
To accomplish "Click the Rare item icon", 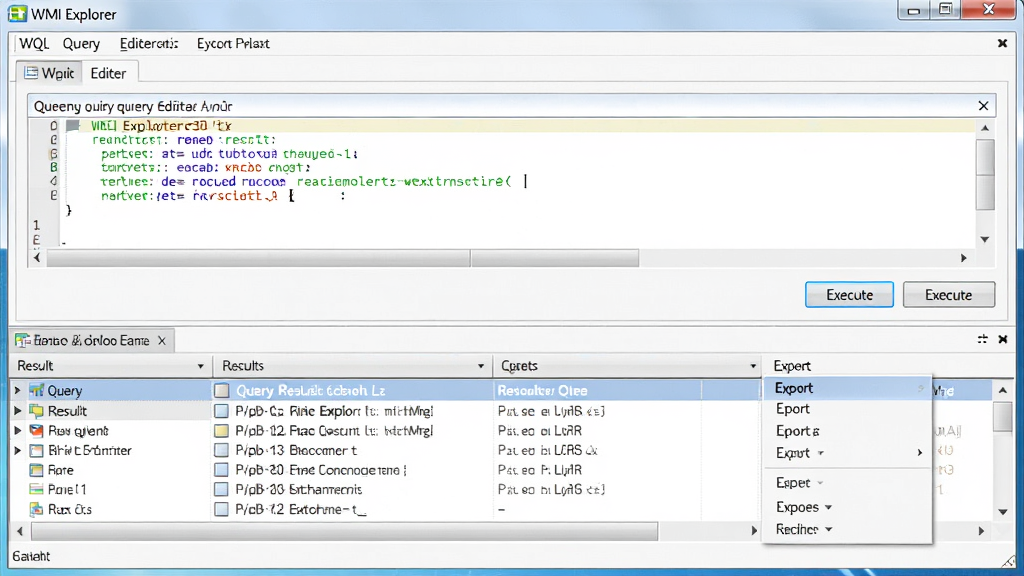I will pyautogui.click(x=37, y=470).
